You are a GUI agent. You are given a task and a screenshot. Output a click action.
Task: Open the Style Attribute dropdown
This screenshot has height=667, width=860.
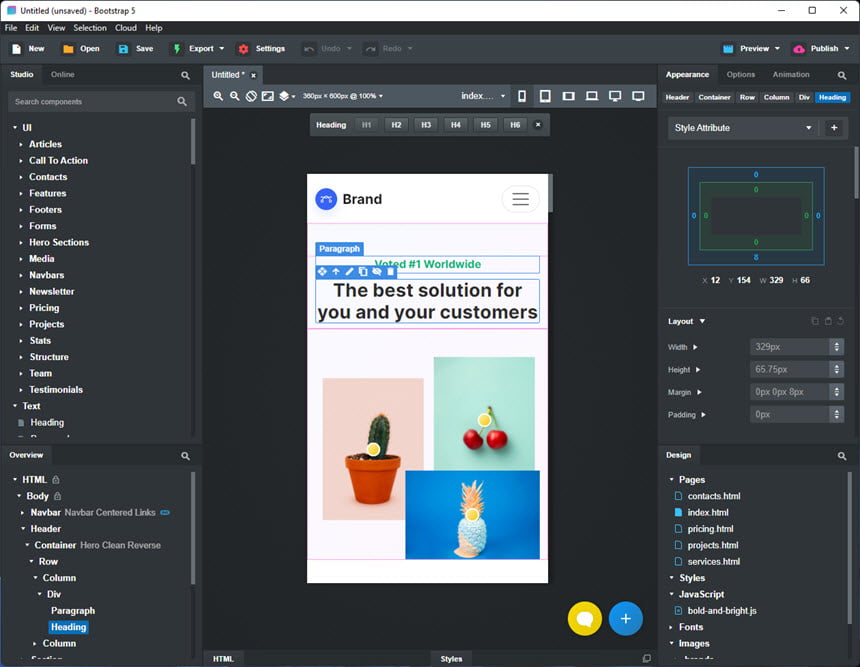click(x=743, y=128)
